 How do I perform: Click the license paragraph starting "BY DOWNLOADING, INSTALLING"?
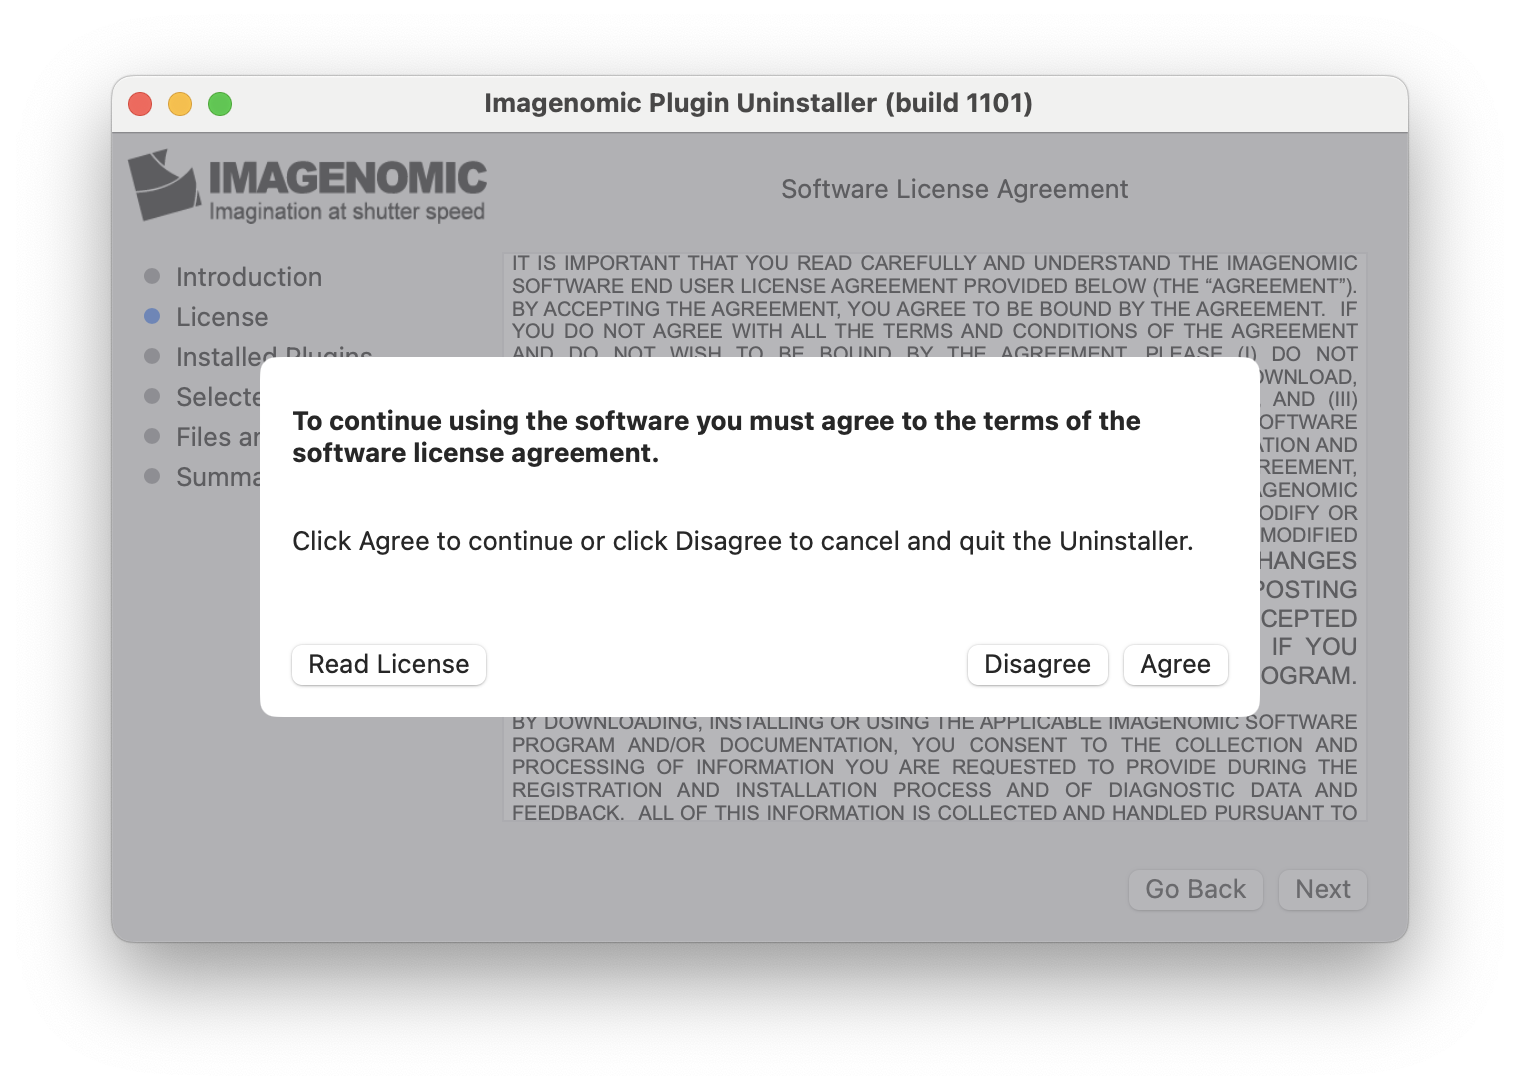[935, 768]
